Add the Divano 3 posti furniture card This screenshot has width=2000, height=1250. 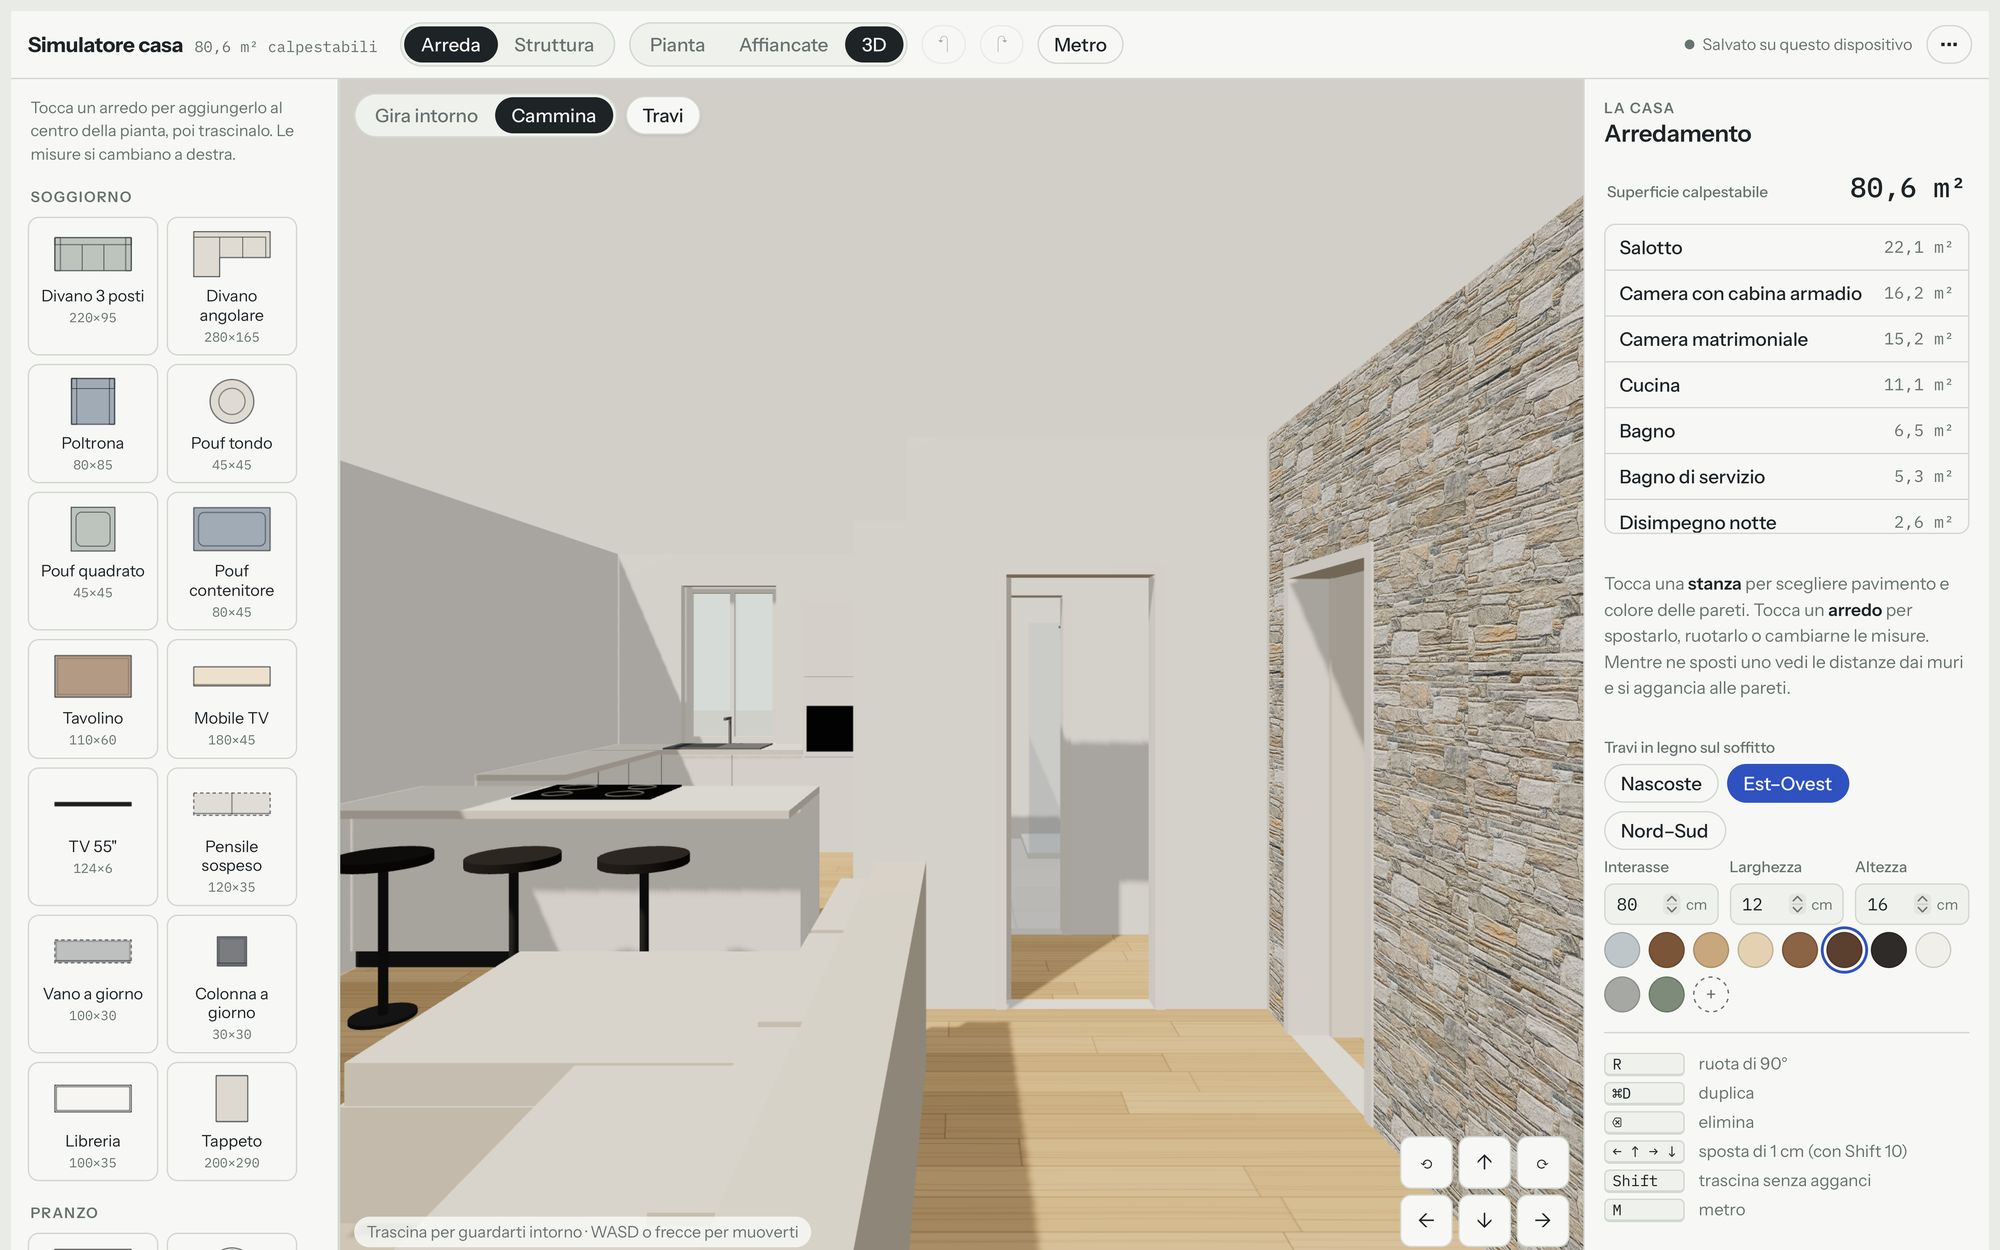[93, 286]
